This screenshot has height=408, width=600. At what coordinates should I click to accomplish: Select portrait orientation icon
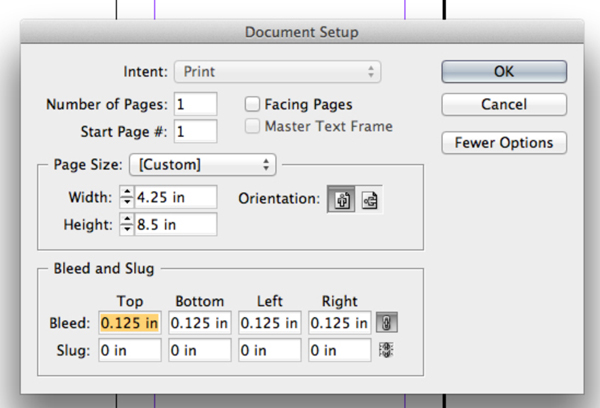click(341, 199)
